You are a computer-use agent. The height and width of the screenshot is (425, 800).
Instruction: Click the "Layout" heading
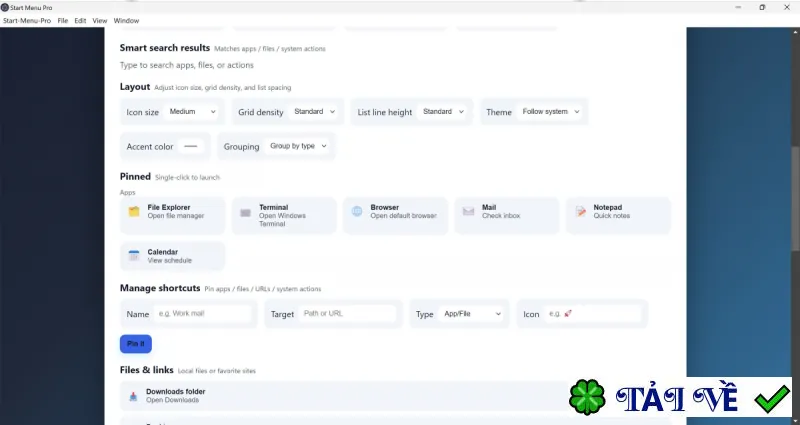[x=135, y=87]
